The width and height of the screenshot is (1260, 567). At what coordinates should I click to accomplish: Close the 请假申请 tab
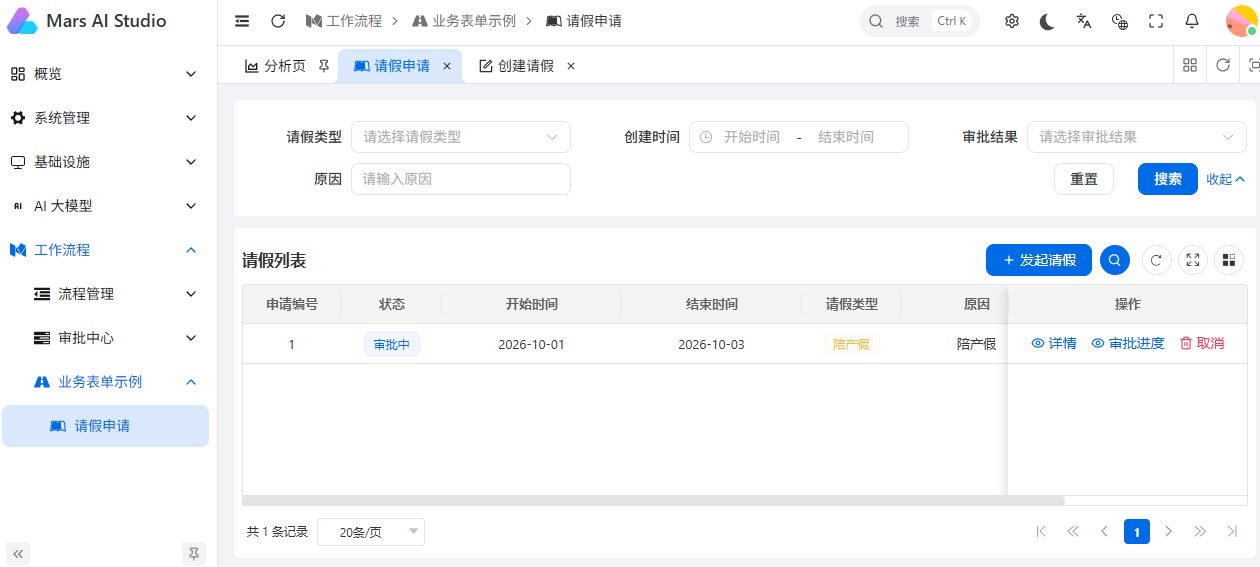(x=447, y=66)
